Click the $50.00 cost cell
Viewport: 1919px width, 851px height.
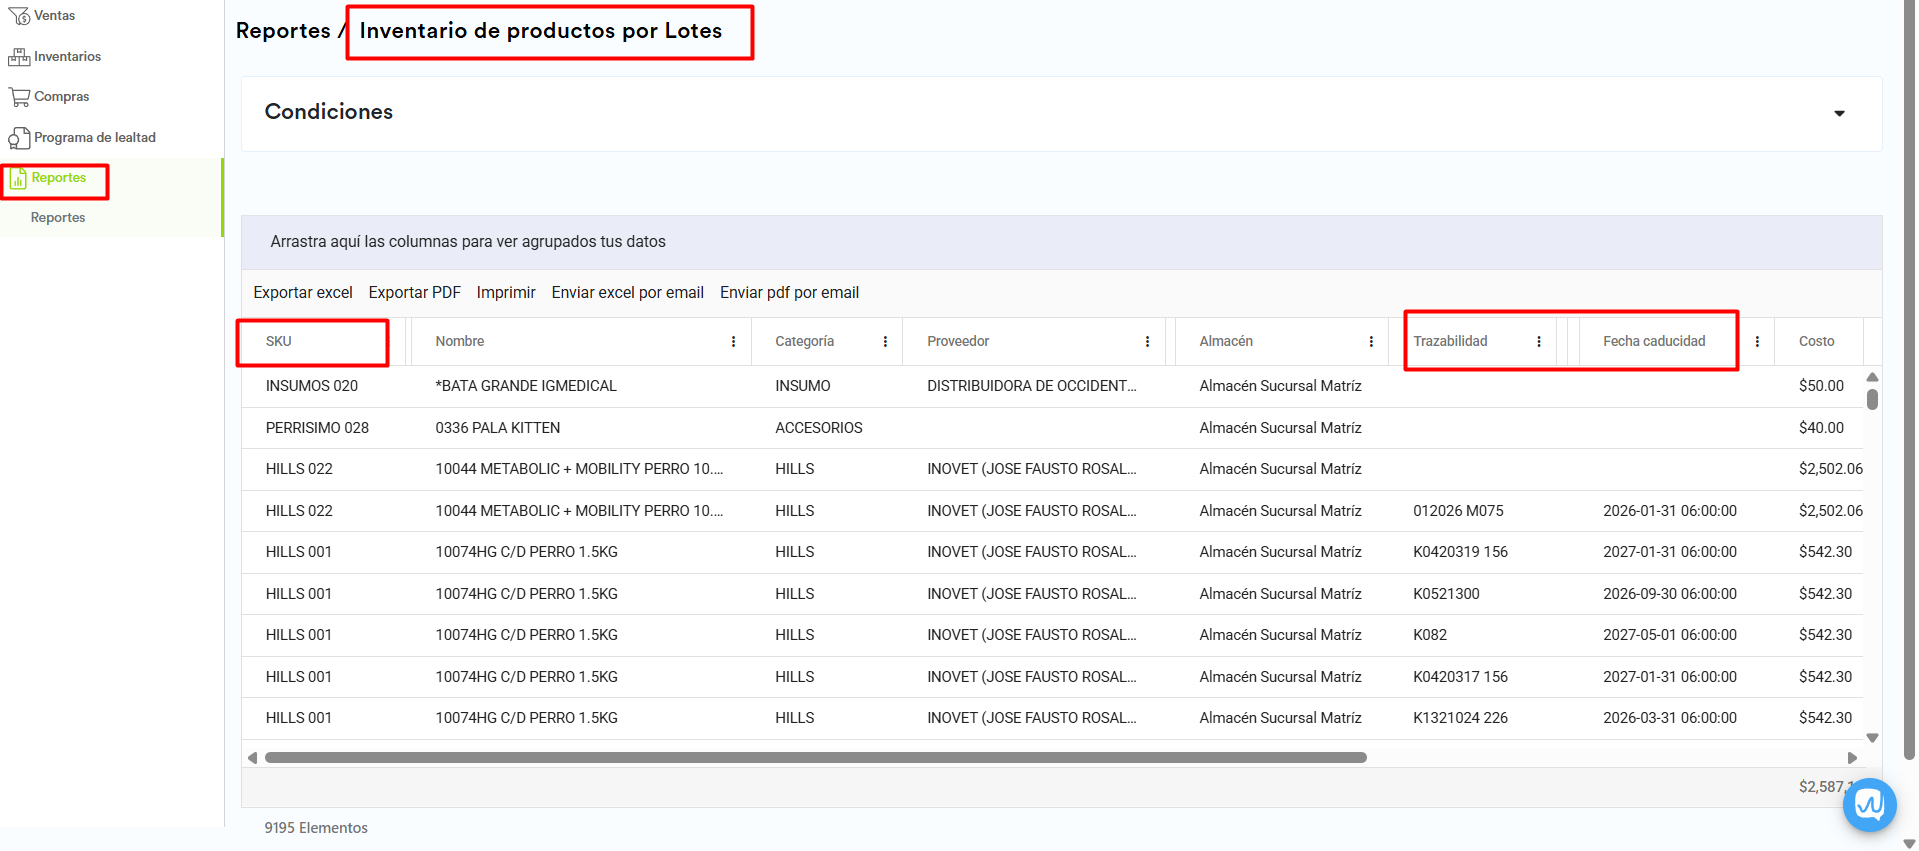(x=1821, y=386)
